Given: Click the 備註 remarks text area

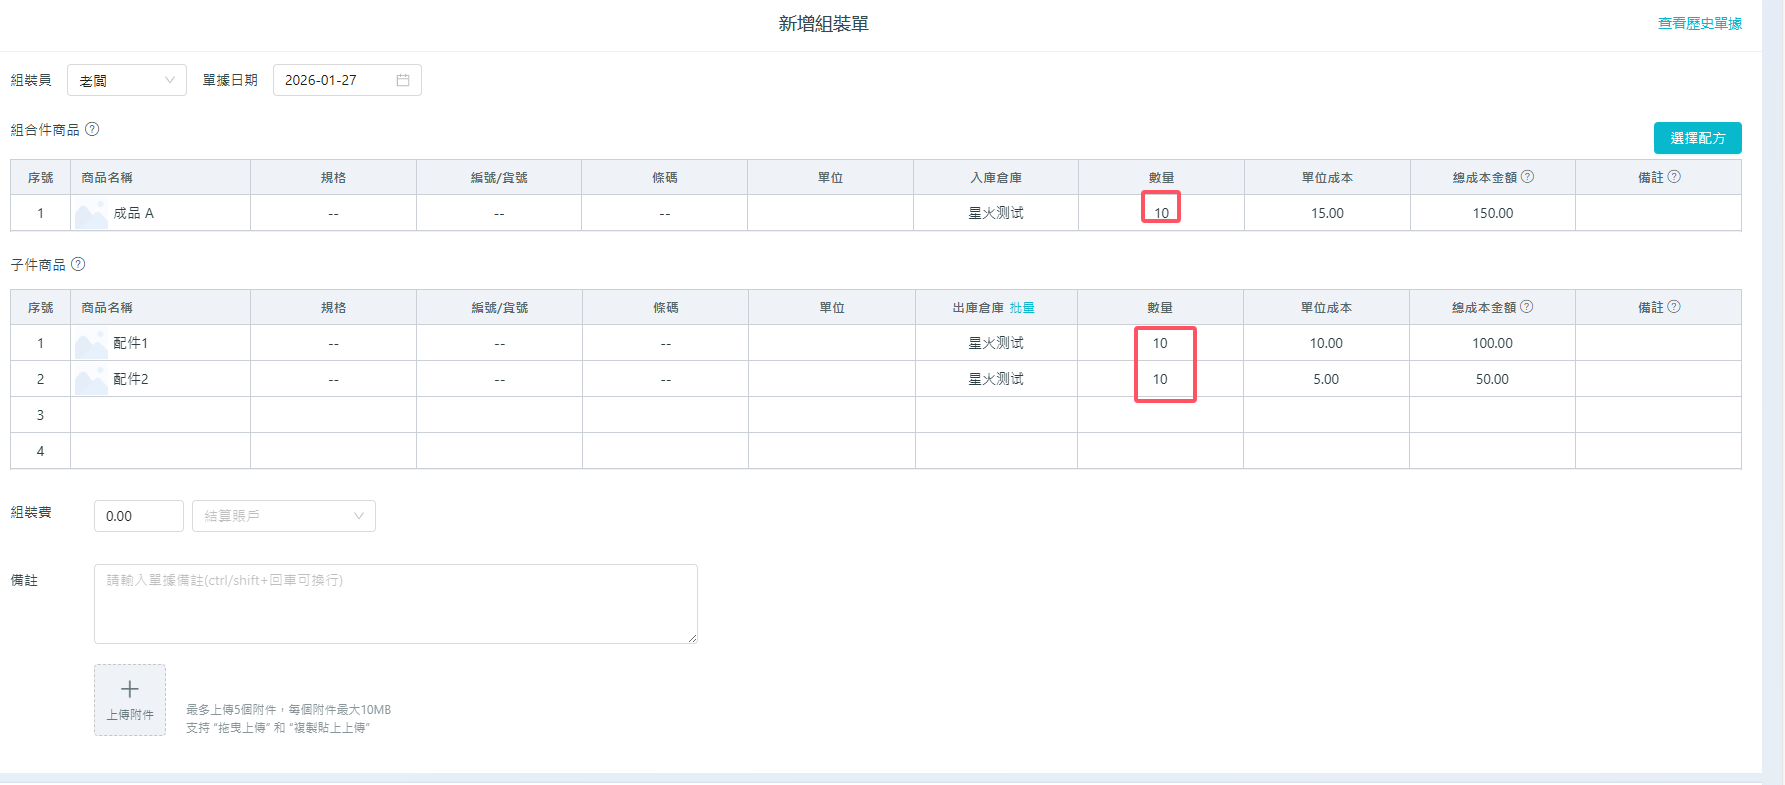Looking at the screenshot, I should coord(395,603).
